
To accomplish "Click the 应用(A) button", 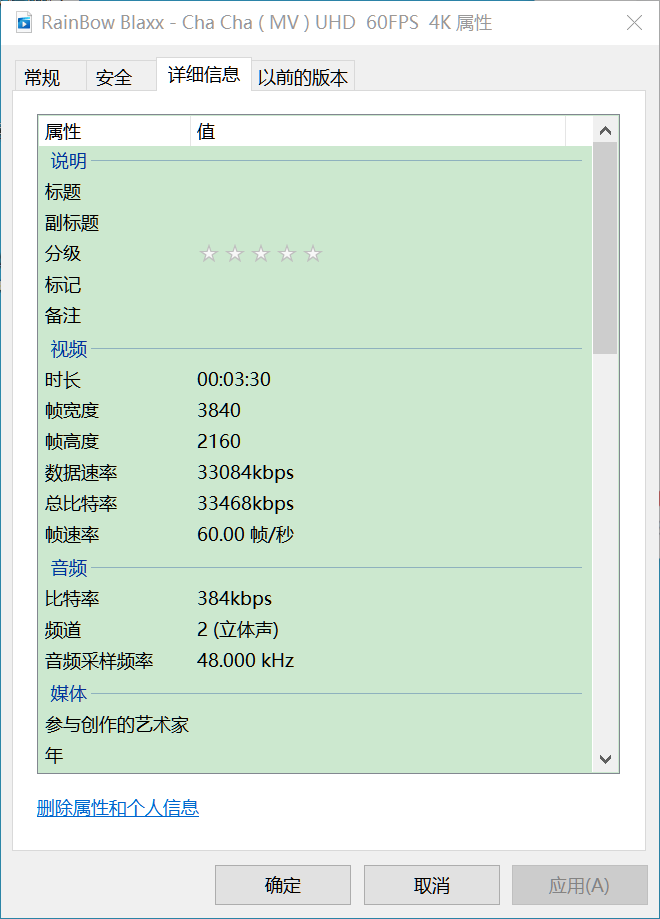I will [x=580, y=885].
